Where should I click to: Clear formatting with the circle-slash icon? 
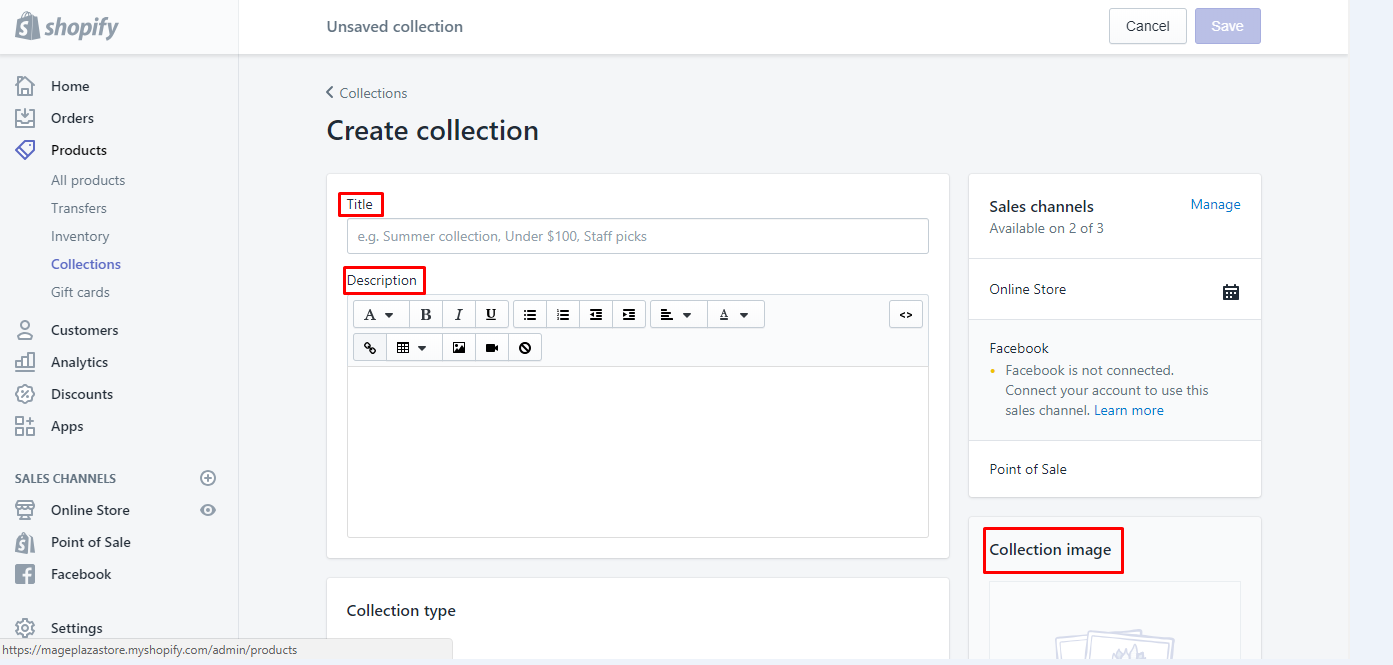[x=525, y=347]
